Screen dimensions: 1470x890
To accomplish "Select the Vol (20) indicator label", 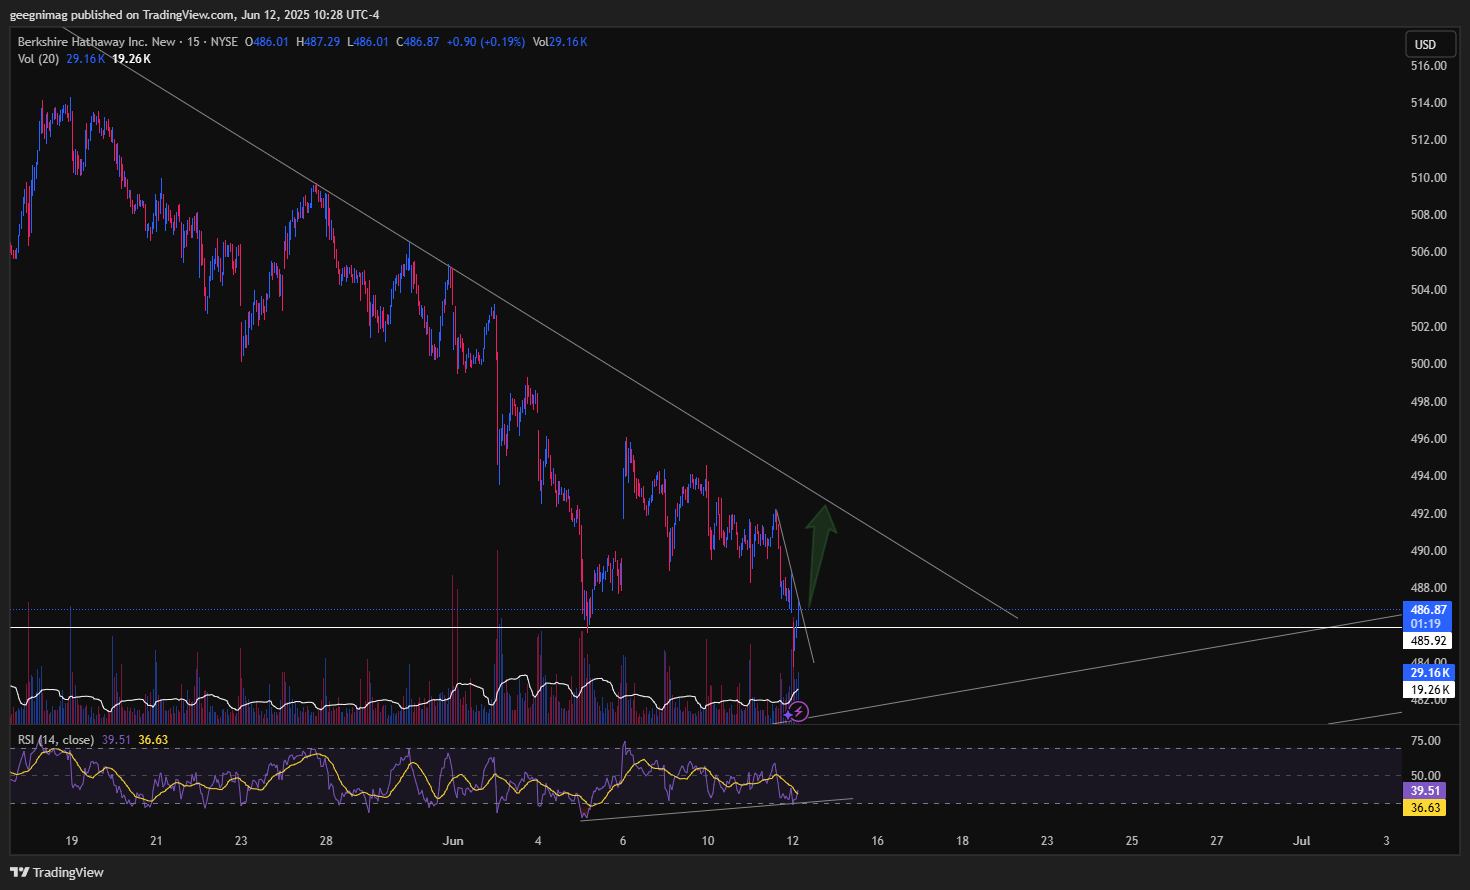I will pos(39,59).
